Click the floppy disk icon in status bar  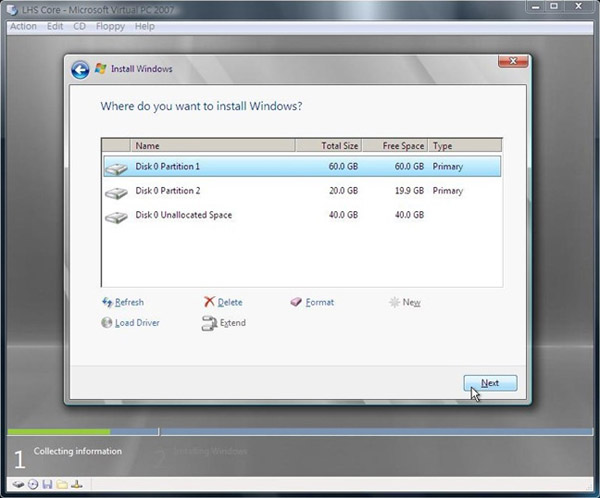point(46,485)
